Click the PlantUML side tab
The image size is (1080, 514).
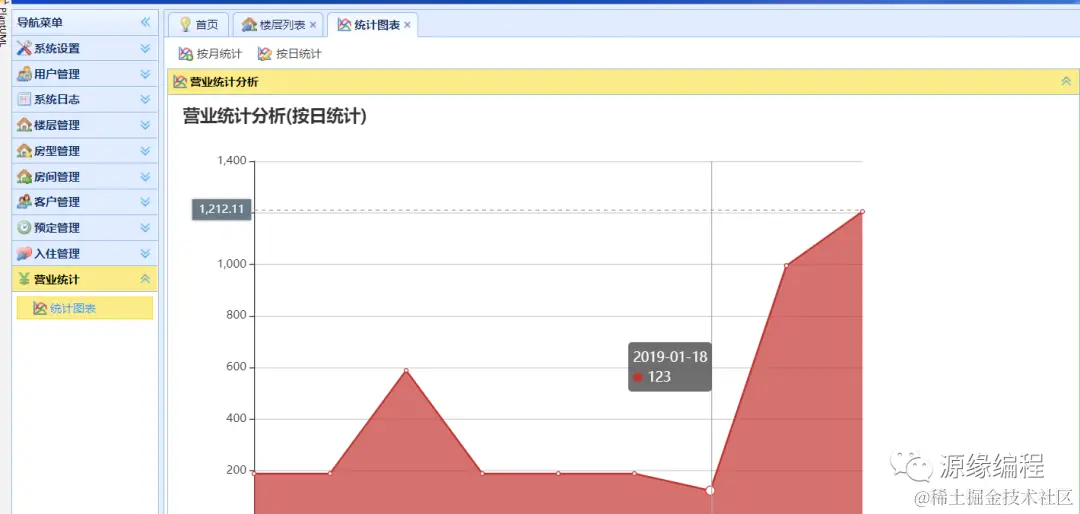pyautogui.click(x=3, y=26)
